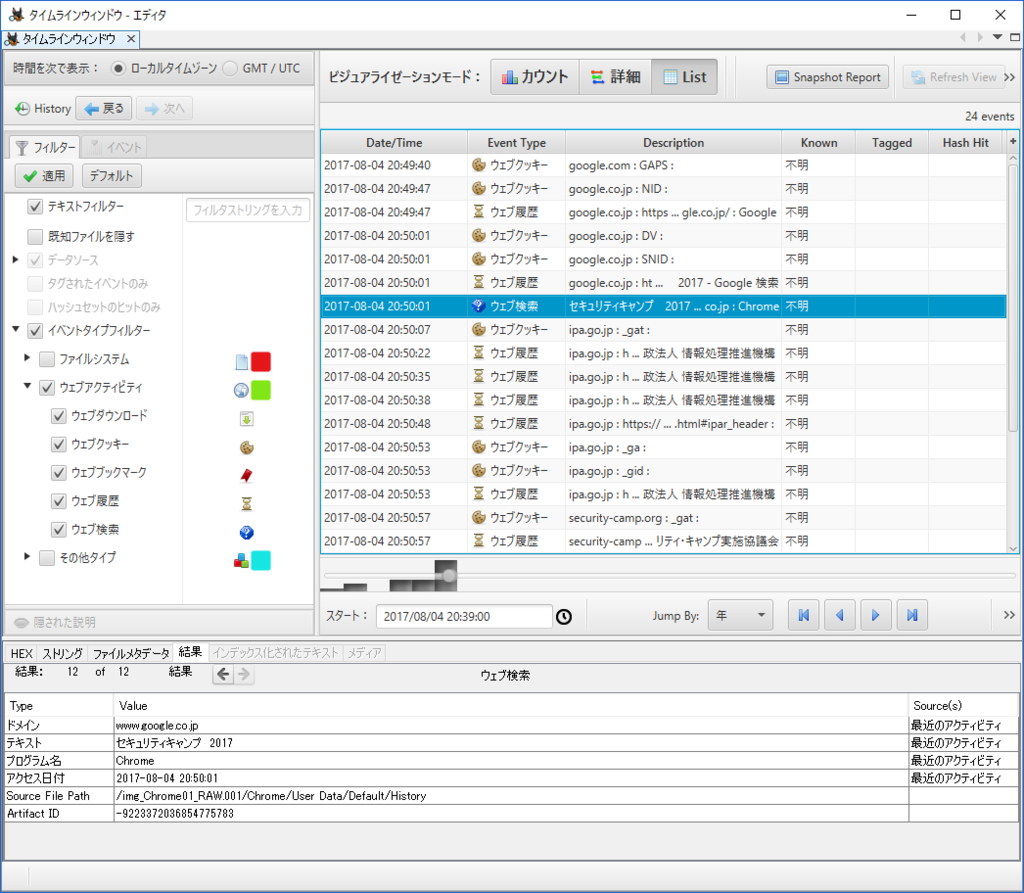The width and height of the screenshot is (1024, 893).
Task: Step timeline forward with right arrow
Action: pos(876,615)
